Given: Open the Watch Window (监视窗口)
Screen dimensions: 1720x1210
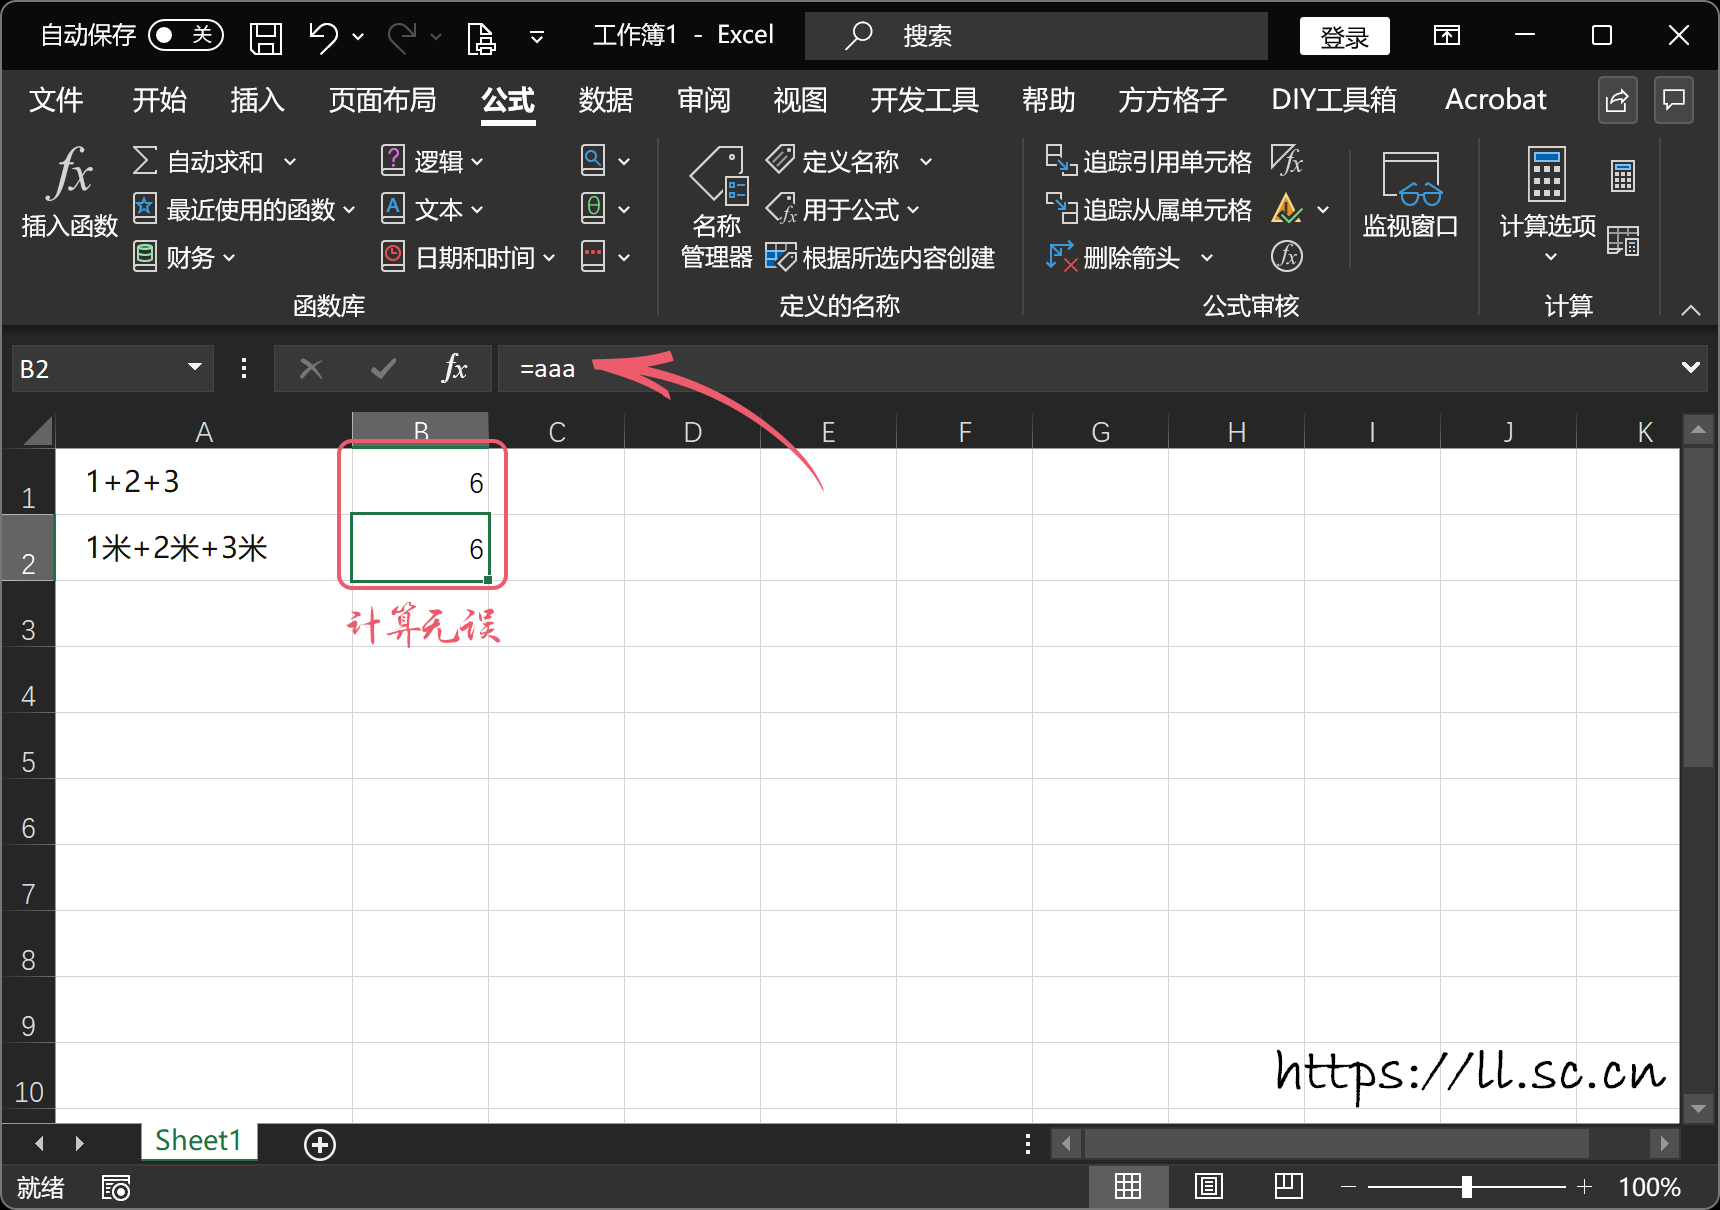Looking at the screenshot, I should coord(1410,196).
